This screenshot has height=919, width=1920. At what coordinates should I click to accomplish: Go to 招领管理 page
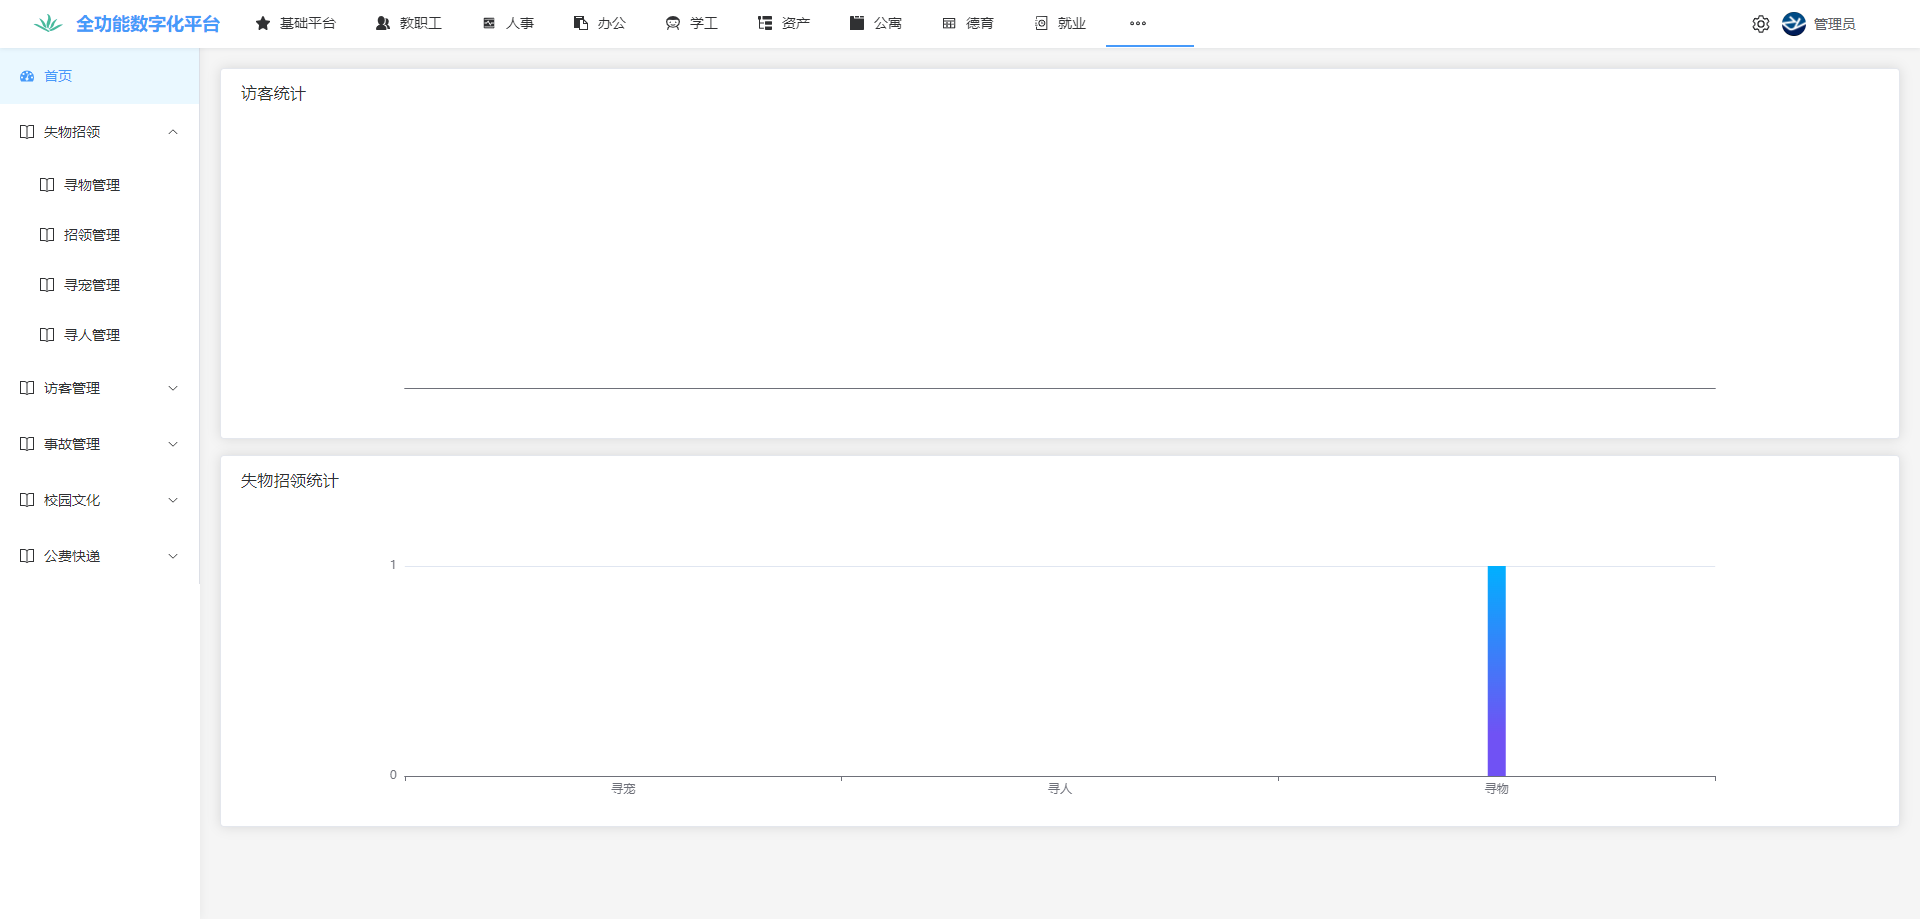[91, 235]
